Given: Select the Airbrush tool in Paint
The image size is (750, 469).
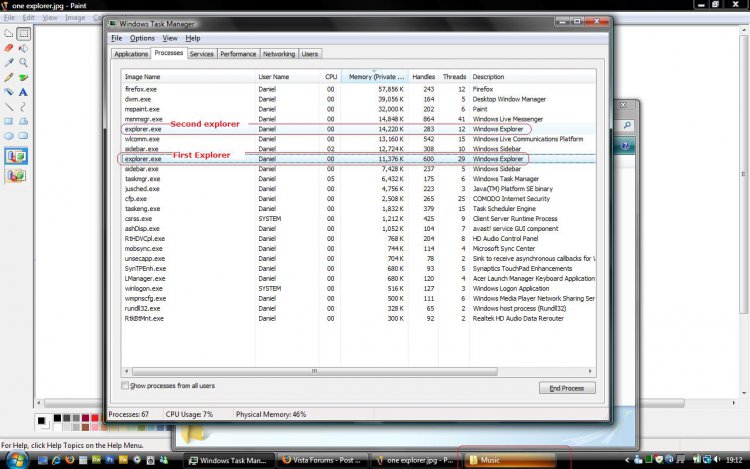Looking at the screenshot, I should tap(9, 92).
